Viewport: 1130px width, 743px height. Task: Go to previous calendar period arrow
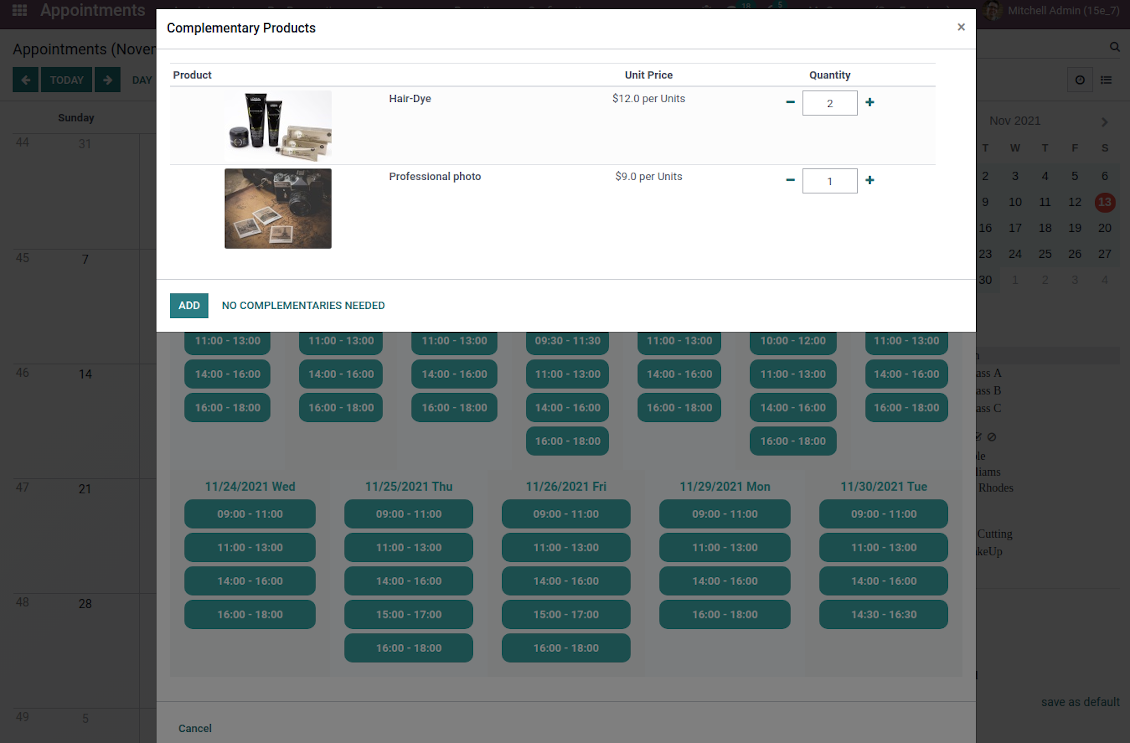click(x=25, y=80)
